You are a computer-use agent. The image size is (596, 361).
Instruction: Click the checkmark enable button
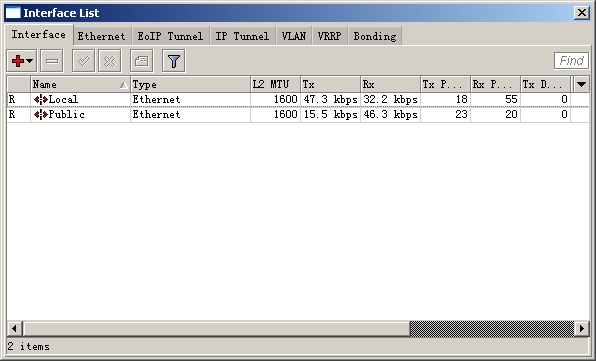point(84,61)
